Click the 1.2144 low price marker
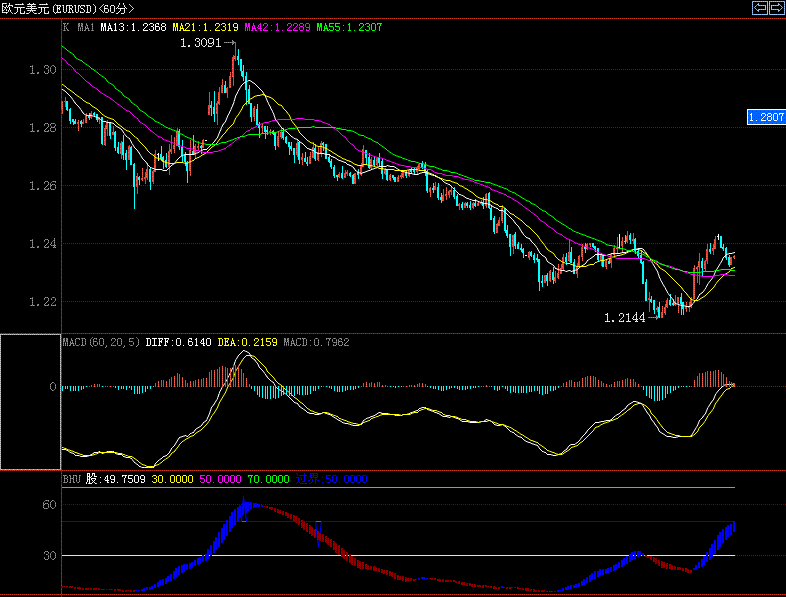Image resolution: width=786 pixels, height=597 pixels. click(625, 318)
